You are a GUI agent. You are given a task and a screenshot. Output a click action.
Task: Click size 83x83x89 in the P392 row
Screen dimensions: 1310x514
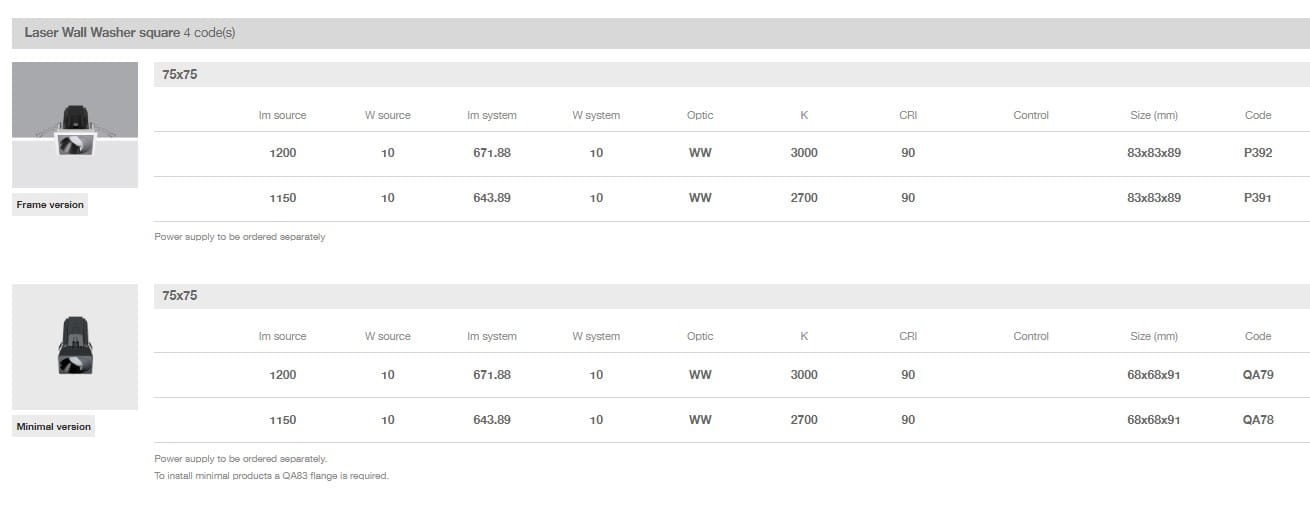pos(1153,153)
